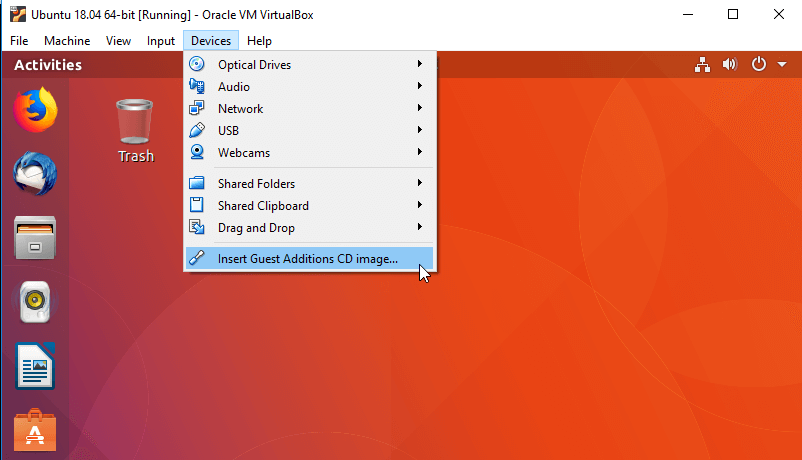Viewport: 802px width, 460px height.
Task: Launch Firefox from the Ubuntu dock
Action: [x=35, y=110]
